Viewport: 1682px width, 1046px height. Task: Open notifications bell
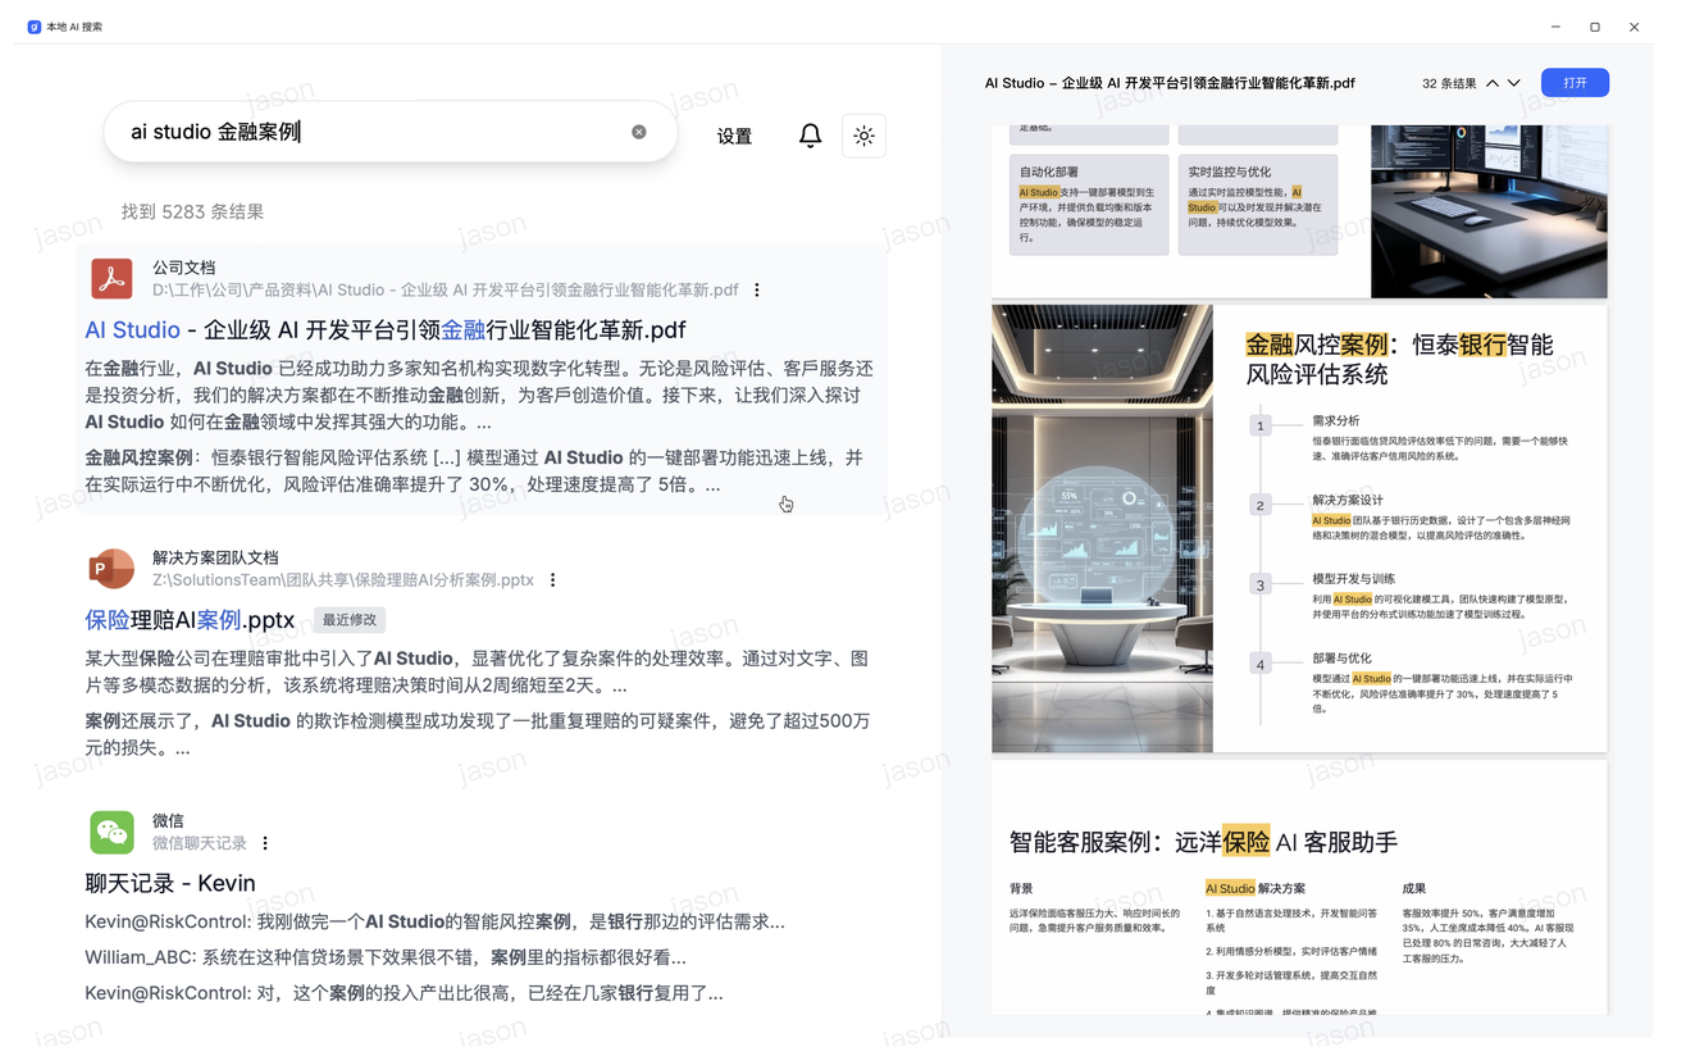[810, 135]
